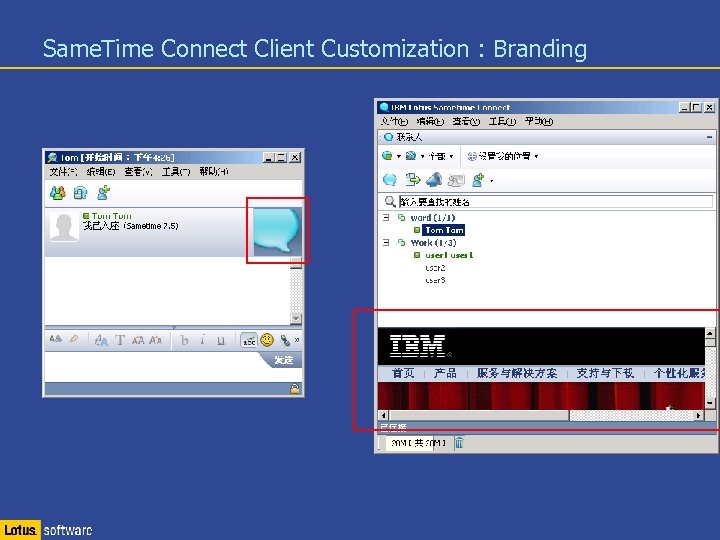Click the Send button in chat window
Screen dimensions: 720x540
click(x=283, y=360)
